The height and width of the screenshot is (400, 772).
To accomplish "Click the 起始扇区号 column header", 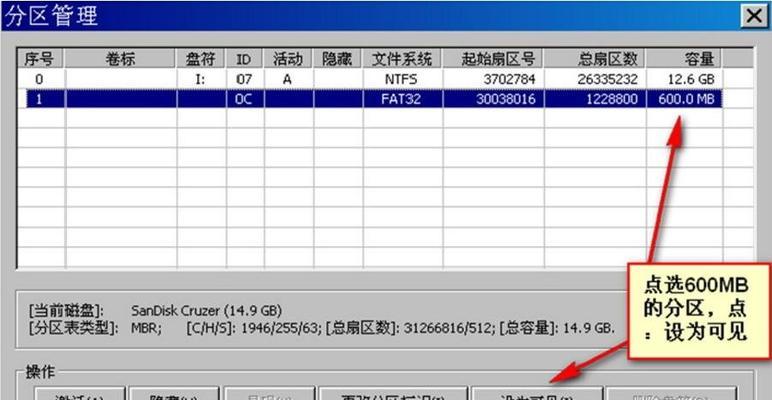I will [493, 59].
